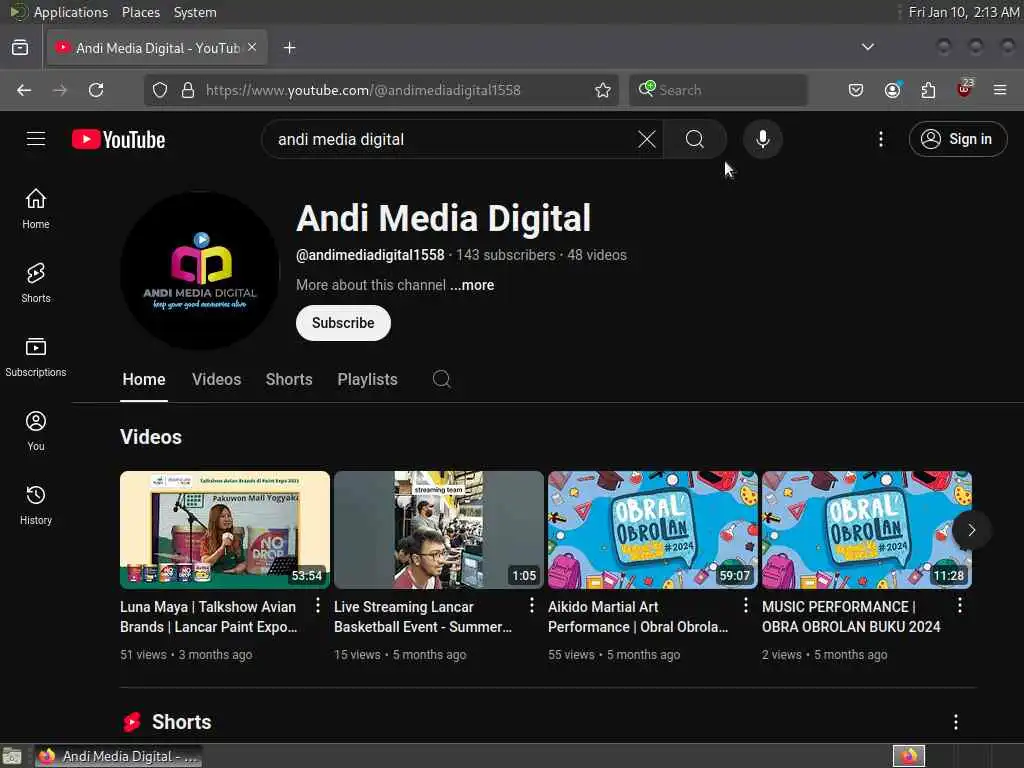
Task: Click the padlock site information icon
Action: [188, 90]
